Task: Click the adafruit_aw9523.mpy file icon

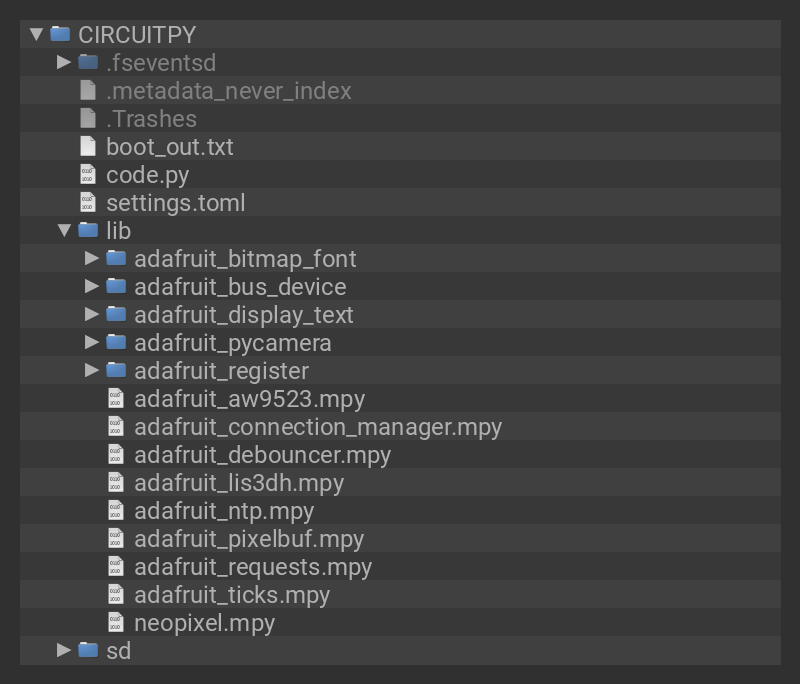Action: [116, 398]
